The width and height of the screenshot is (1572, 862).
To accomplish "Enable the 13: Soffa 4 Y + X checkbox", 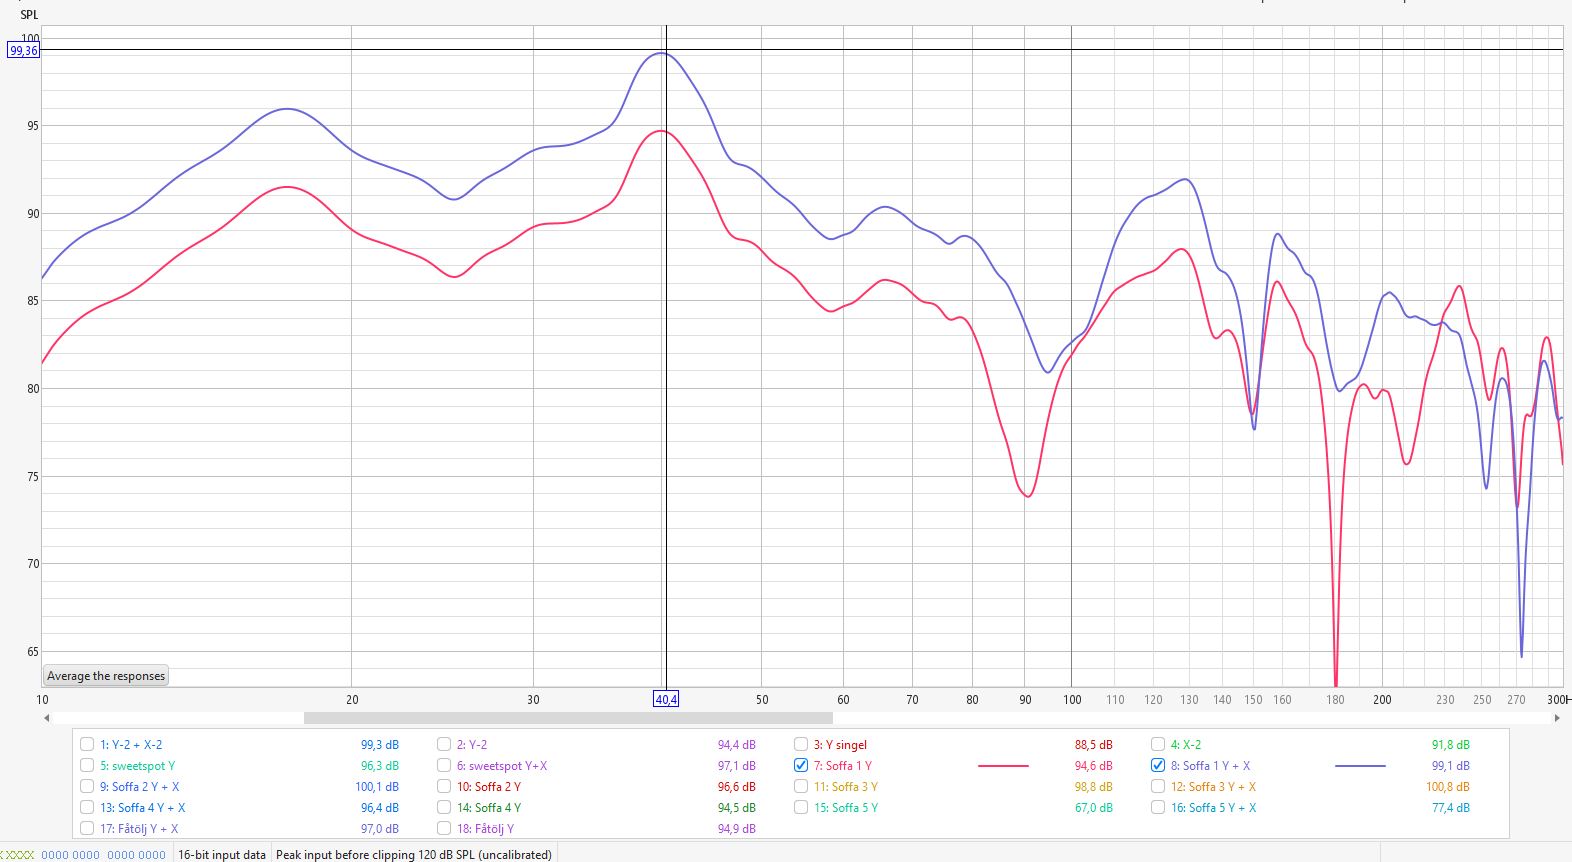I will (87, 807).
